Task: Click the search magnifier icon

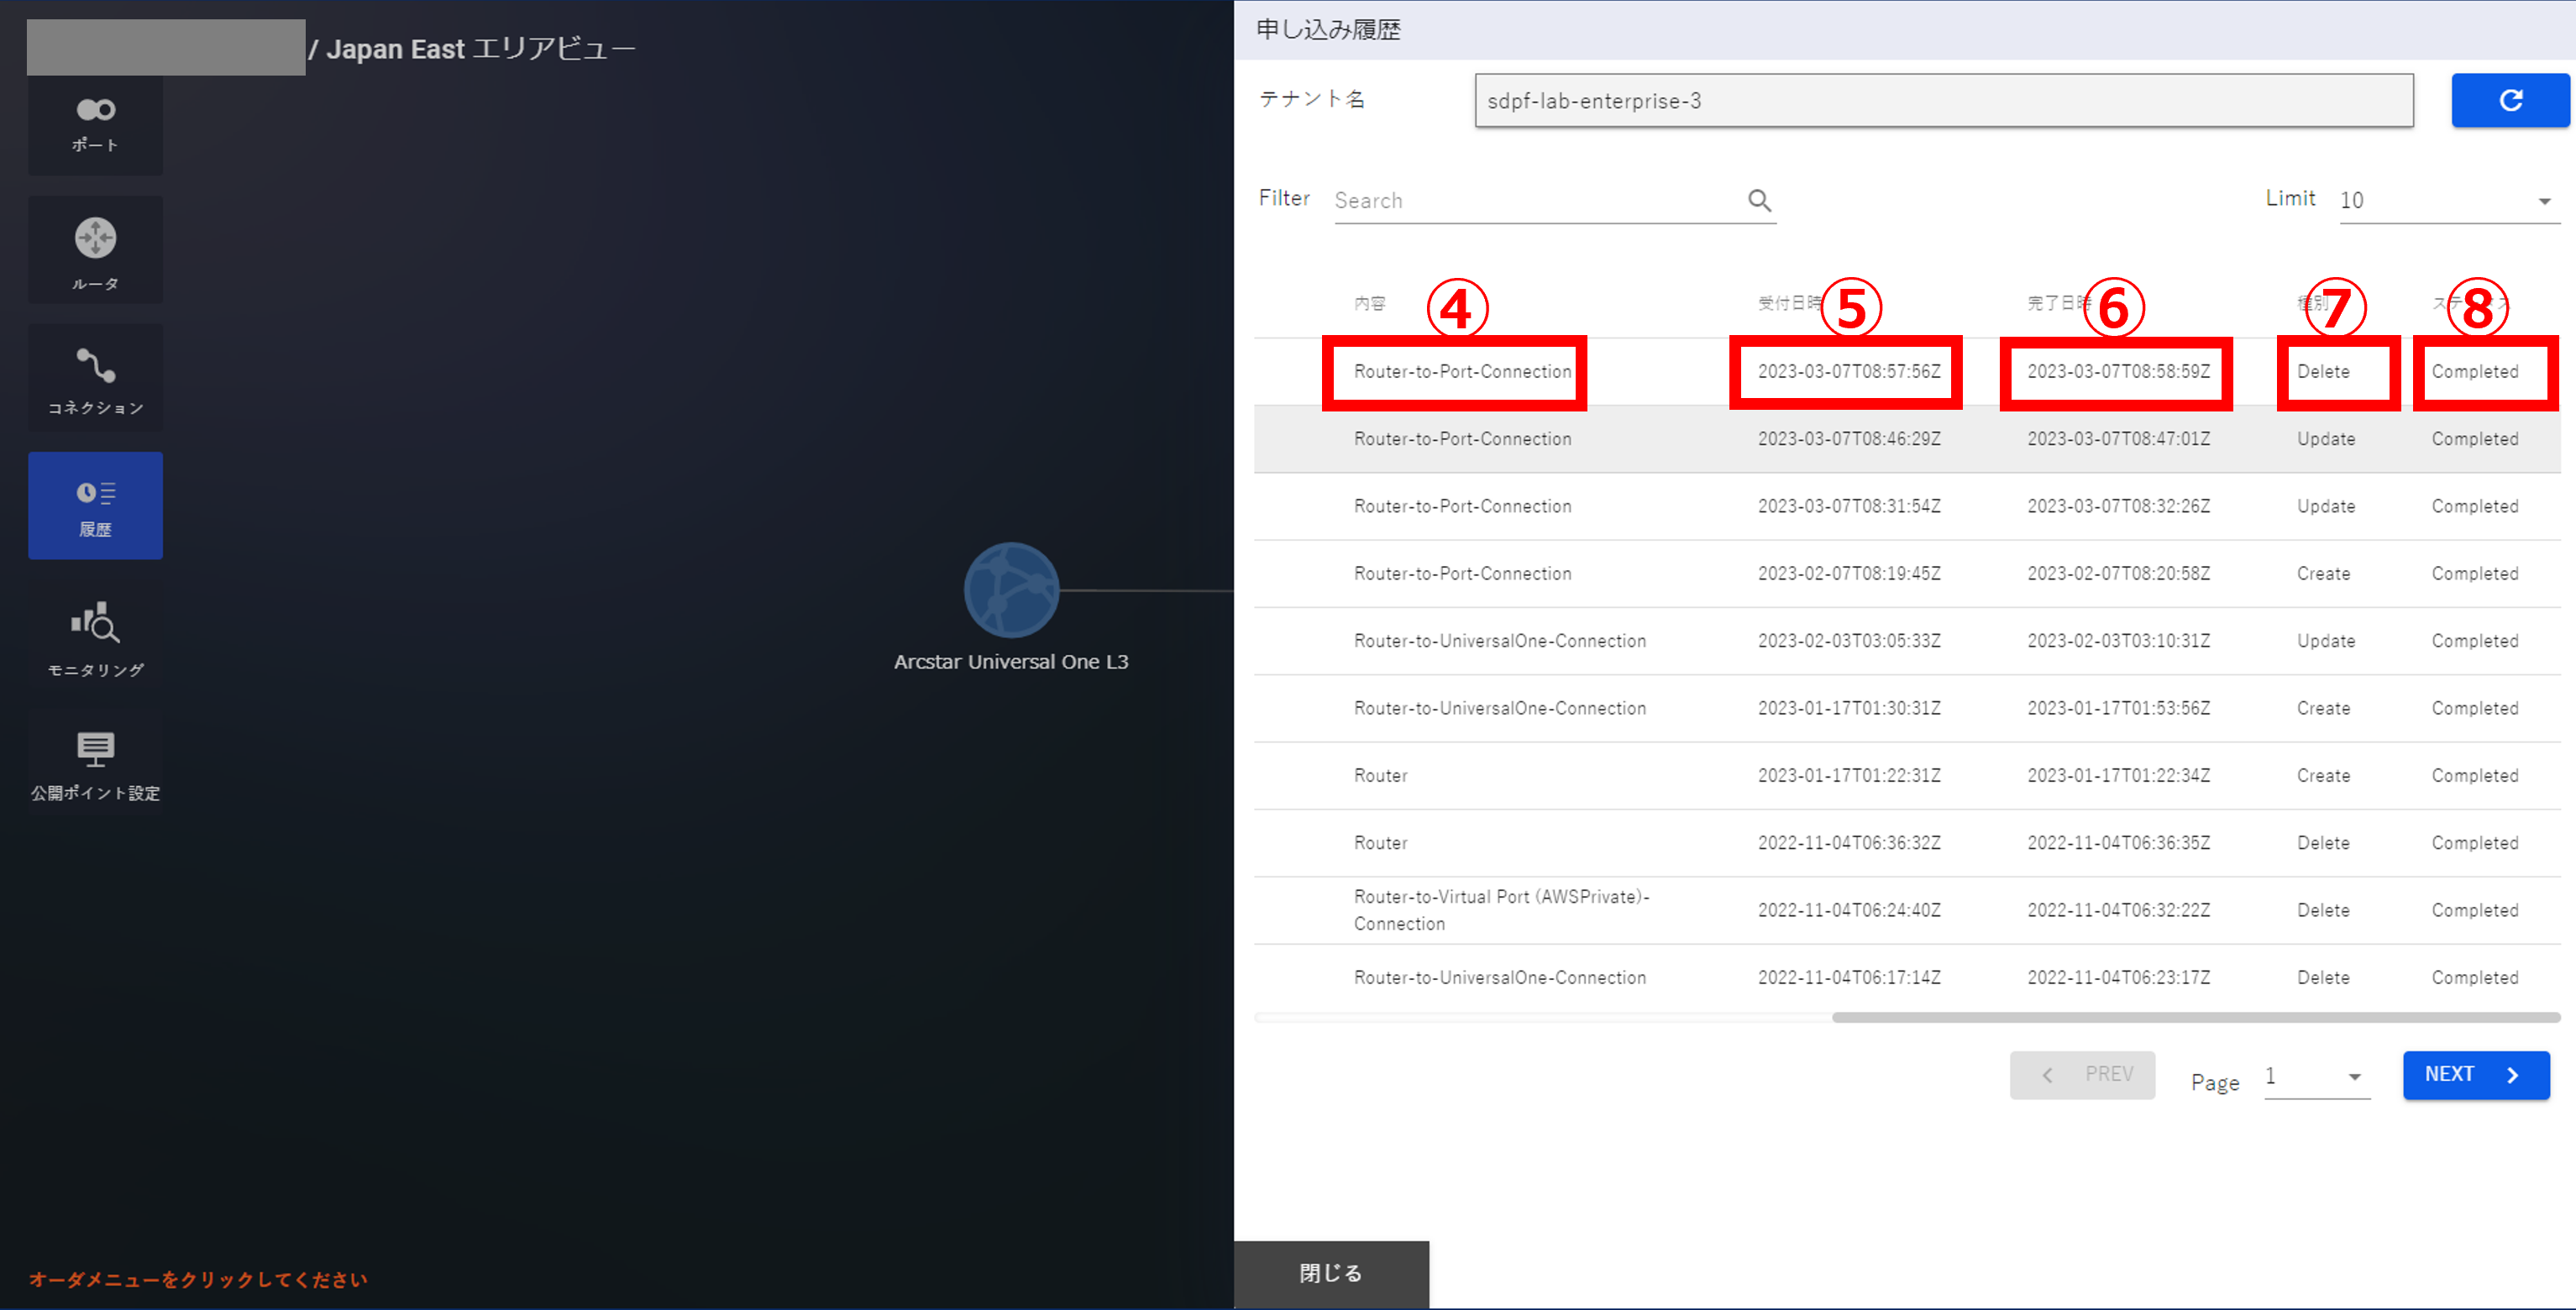Action: point(1759,200)
